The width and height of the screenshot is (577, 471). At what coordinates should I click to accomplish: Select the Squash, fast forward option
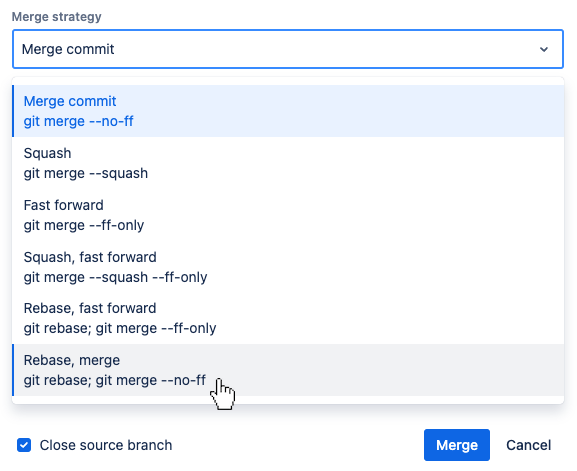click(288, 267)
